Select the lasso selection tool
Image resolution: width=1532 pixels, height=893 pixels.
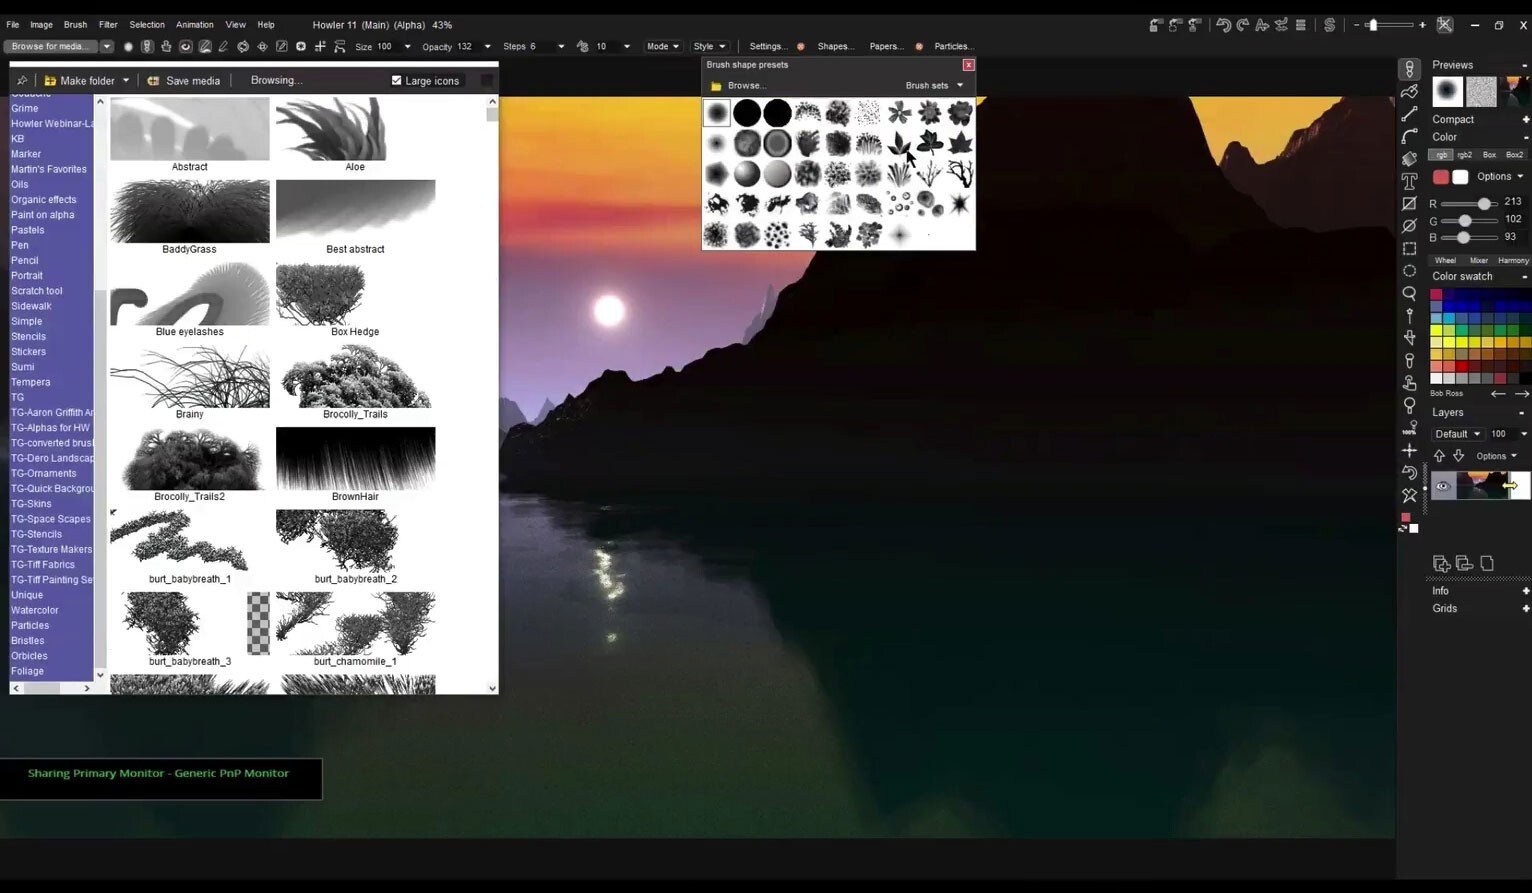click(x=1409, y=293)
